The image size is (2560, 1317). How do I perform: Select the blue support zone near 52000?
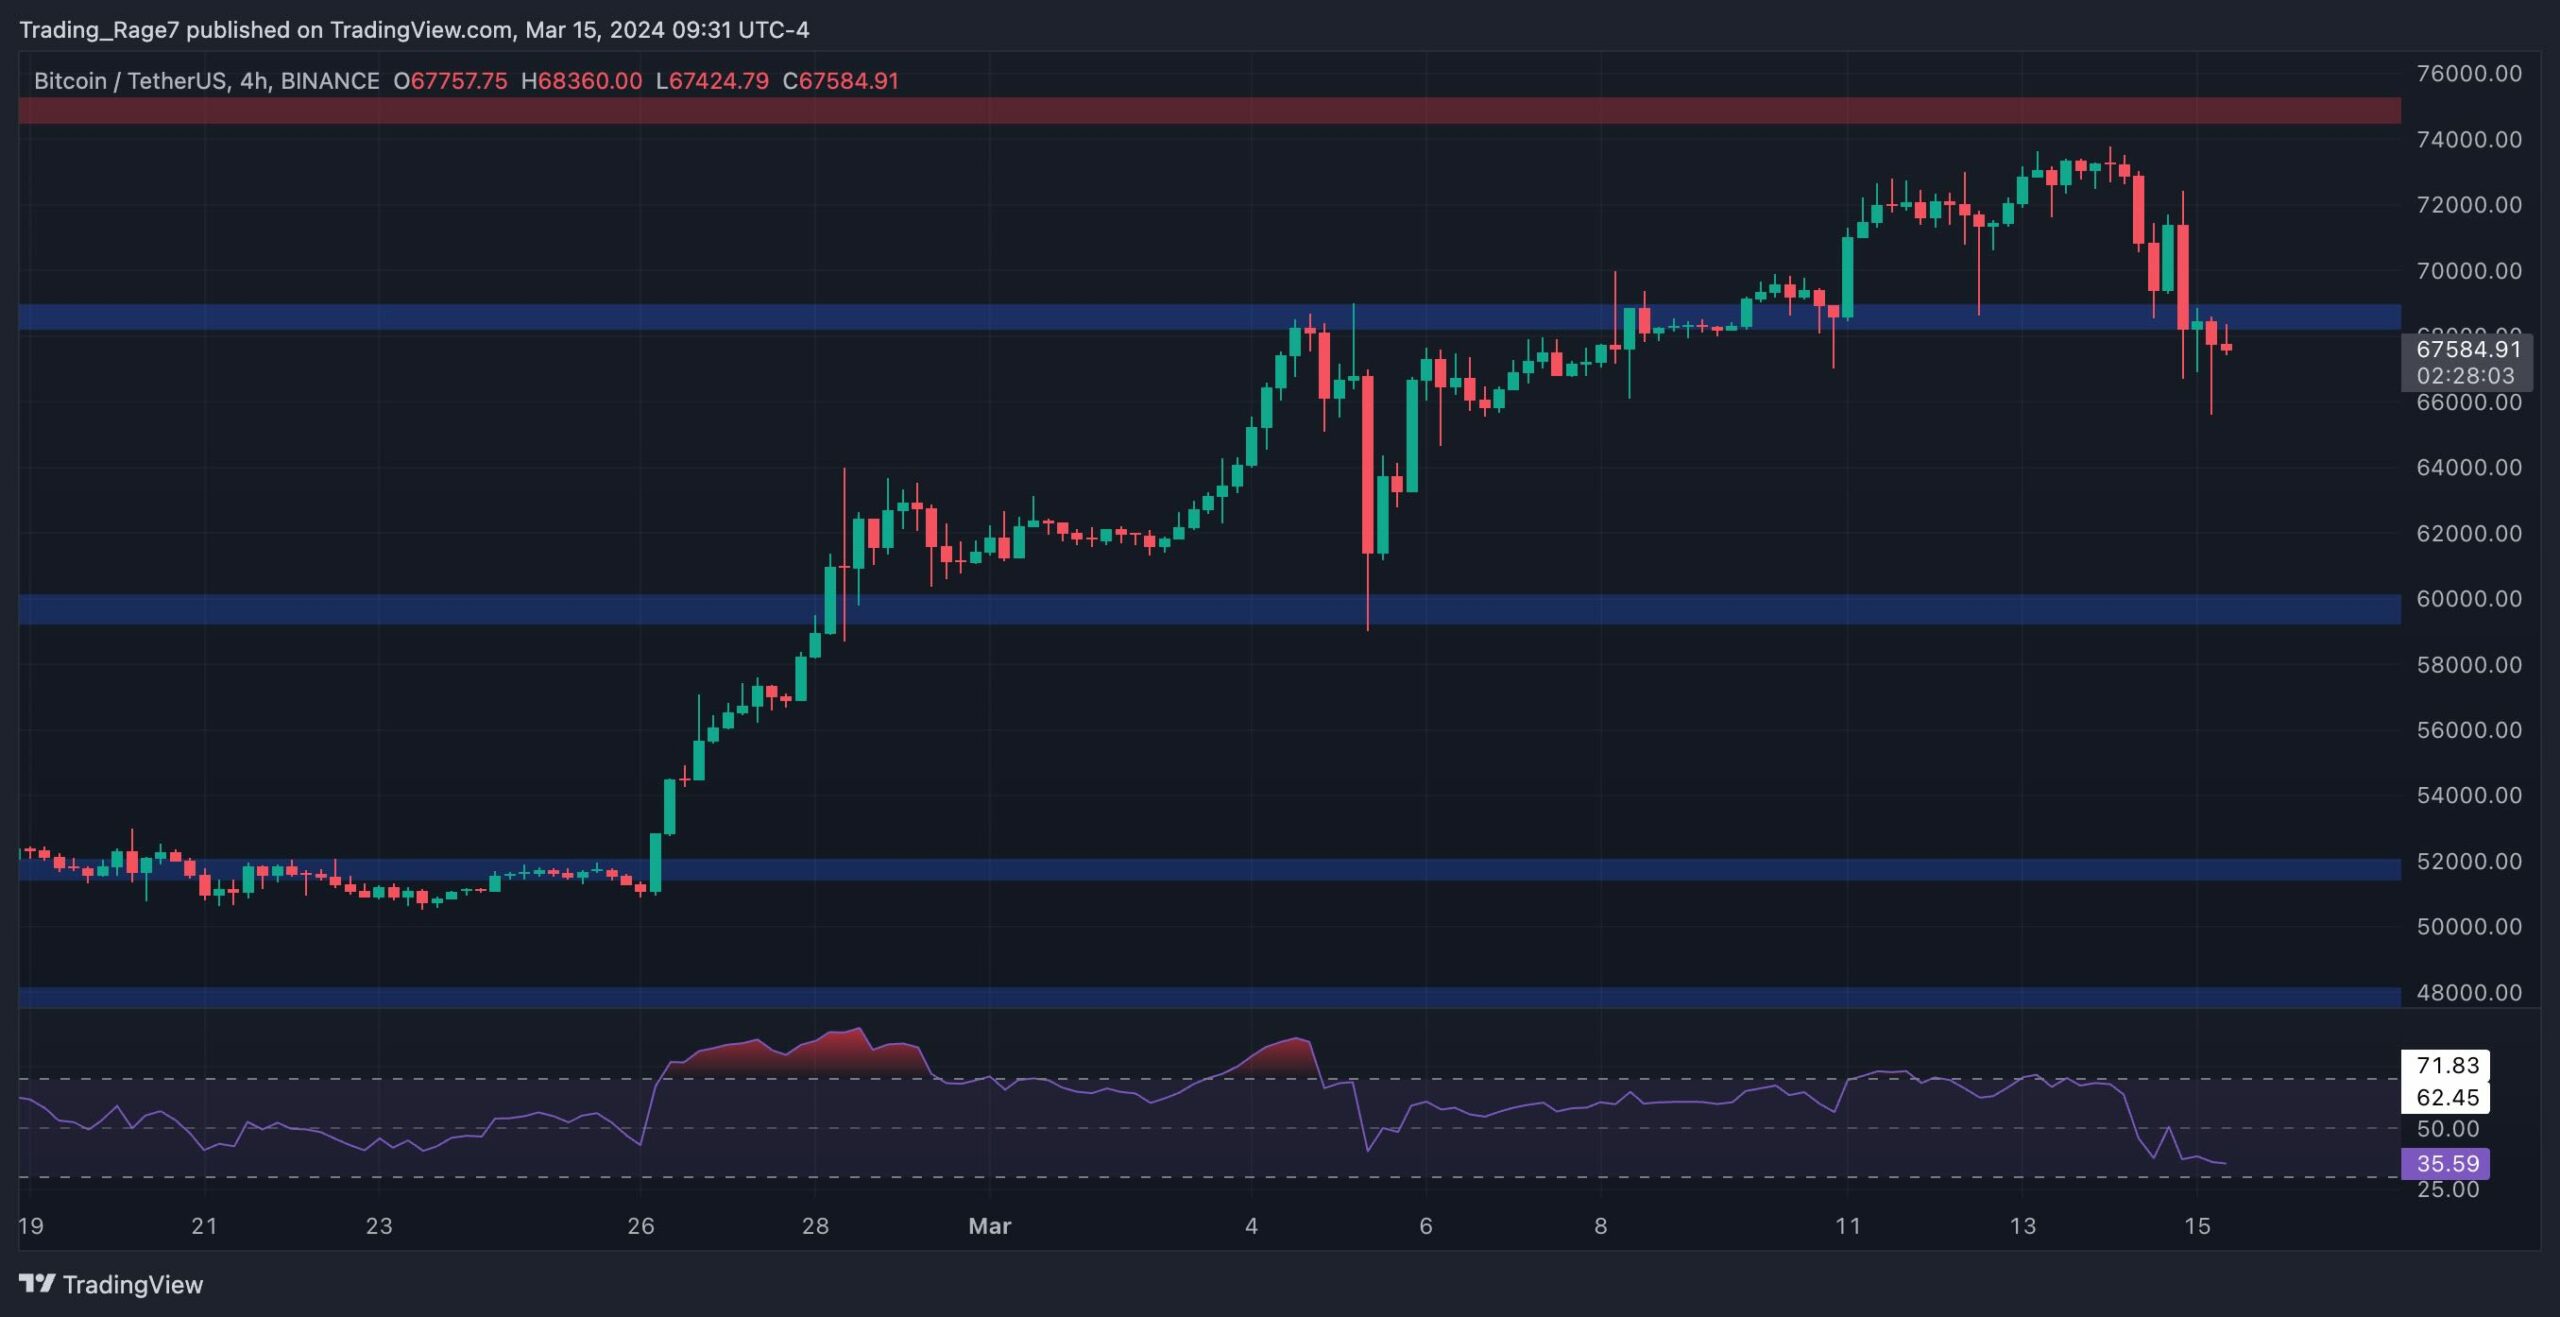click(1209, 870)
